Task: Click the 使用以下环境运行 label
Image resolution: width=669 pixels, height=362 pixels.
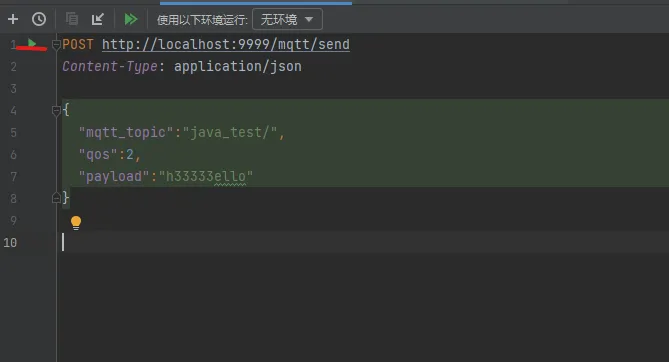Action: pyautogui.click(x=202, y=20)
